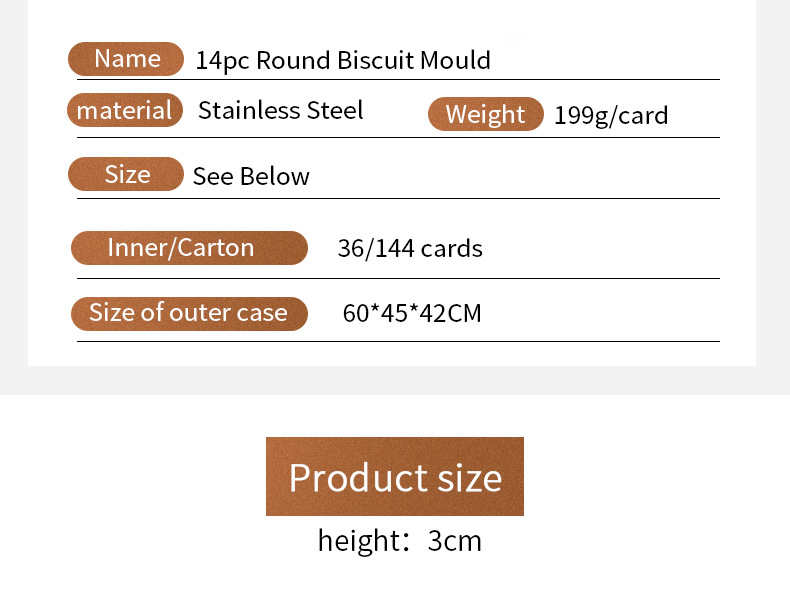
Task: Select the 36/144 cards value
Action: [x=410, y=249]
